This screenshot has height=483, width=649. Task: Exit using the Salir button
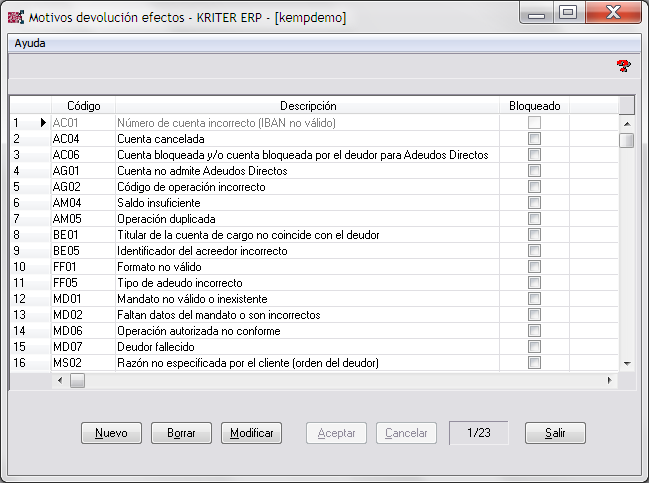pos(555,433)
